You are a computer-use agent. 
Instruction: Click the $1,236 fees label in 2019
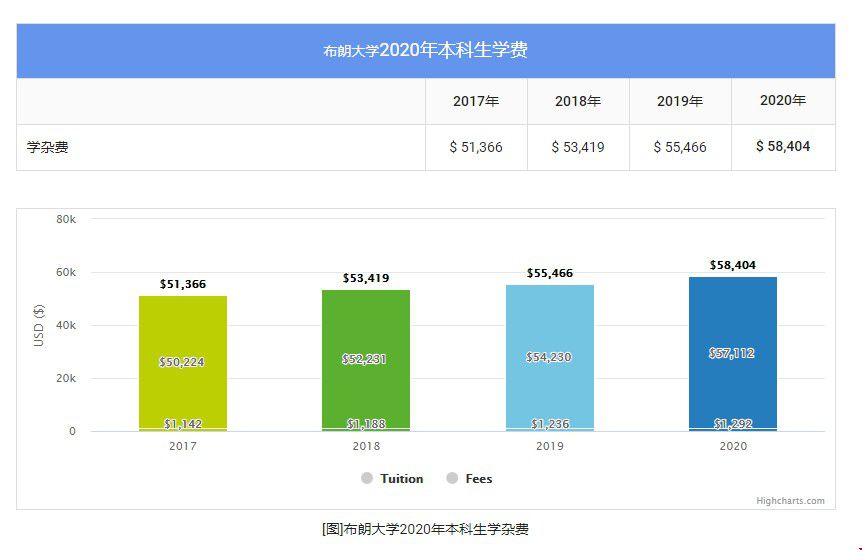tap(550, 424)
